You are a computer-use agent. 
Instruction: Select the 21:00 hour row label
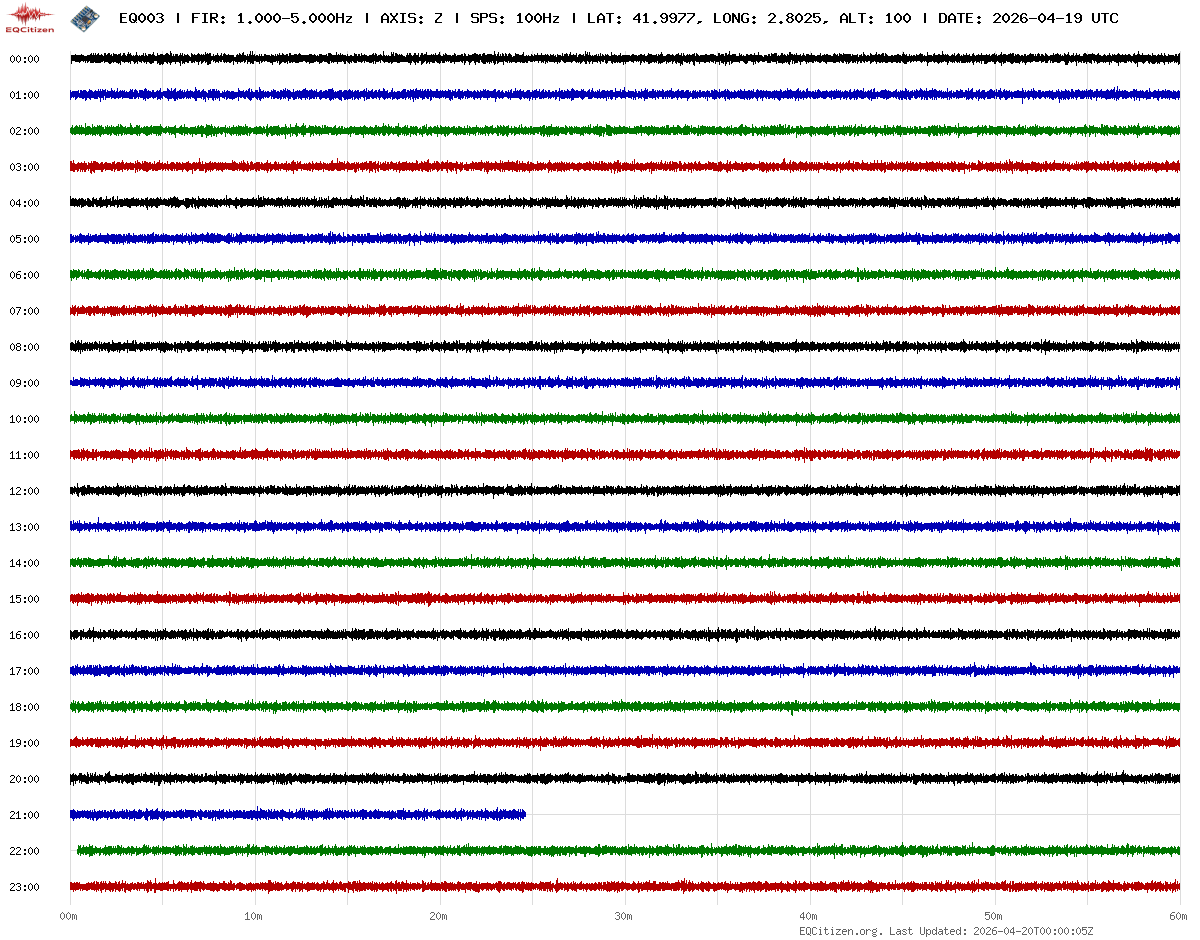point(24,816)
